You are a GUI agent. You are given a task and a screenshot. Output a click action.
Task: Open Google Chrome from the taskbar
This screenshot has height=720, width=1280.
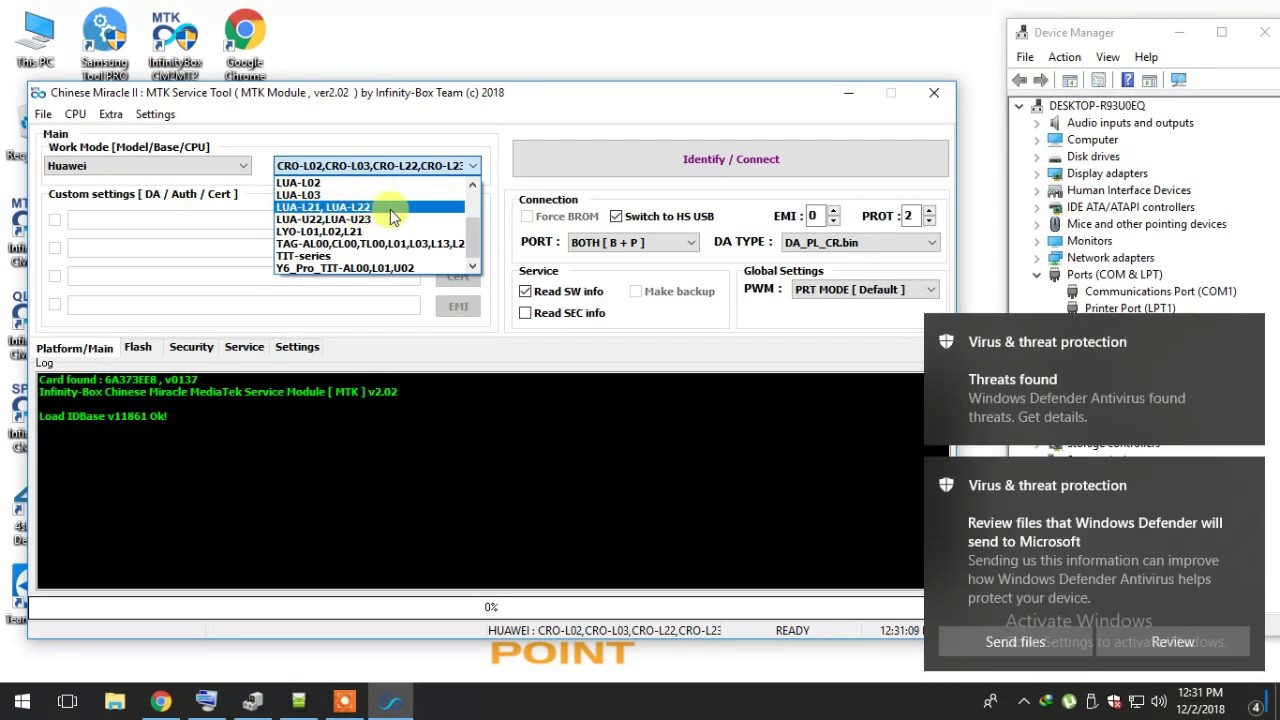[160, 701]
